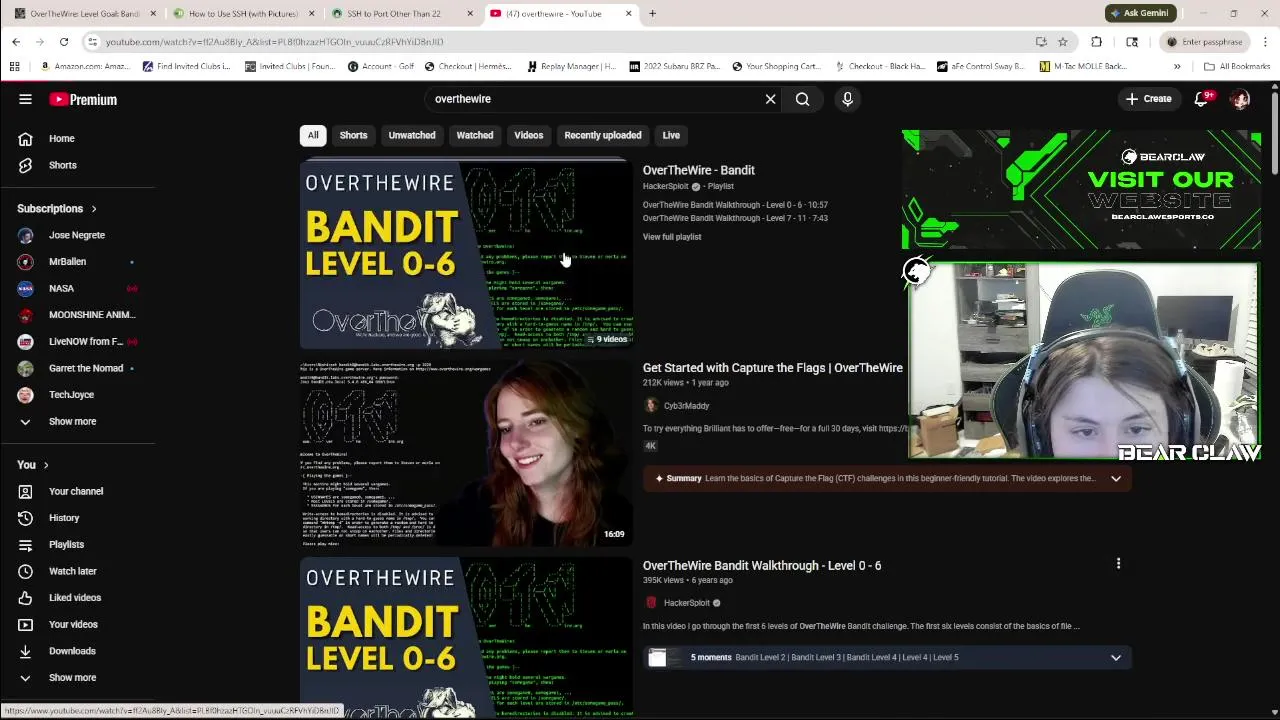Open OverTheWire - Bandit playlist title
Viewport: 1280px width, 720px height.
coord(699,170)
